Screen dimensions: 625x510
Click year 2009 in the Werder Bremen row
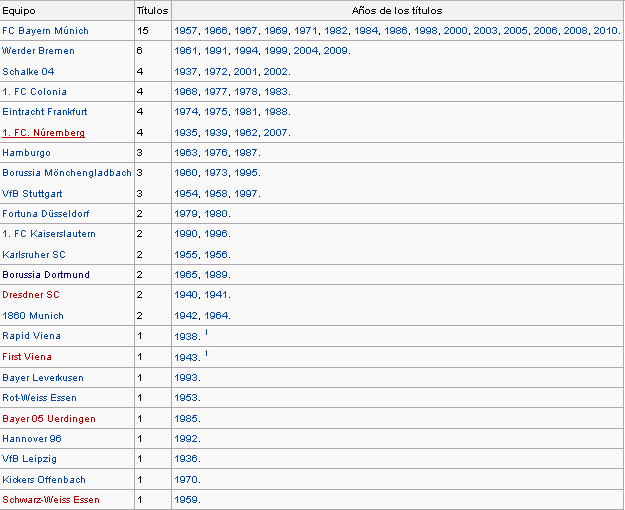335,51
